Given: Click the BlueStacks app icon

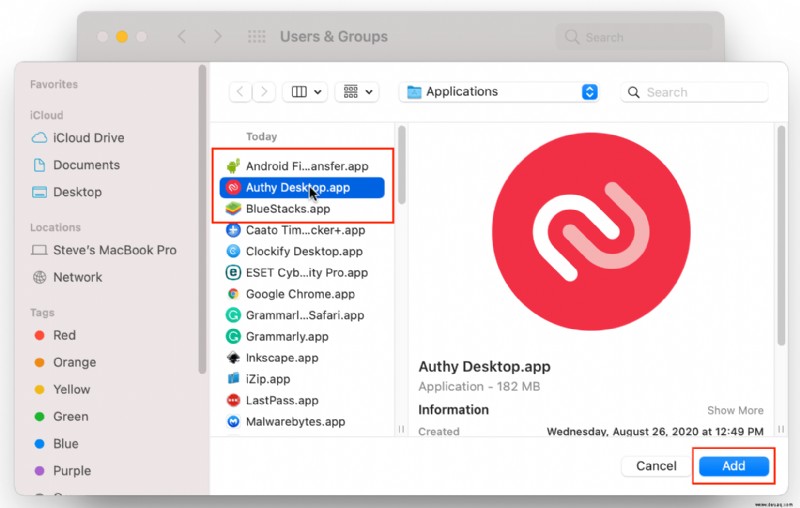Looking at the screenshot, I should 233,209.
